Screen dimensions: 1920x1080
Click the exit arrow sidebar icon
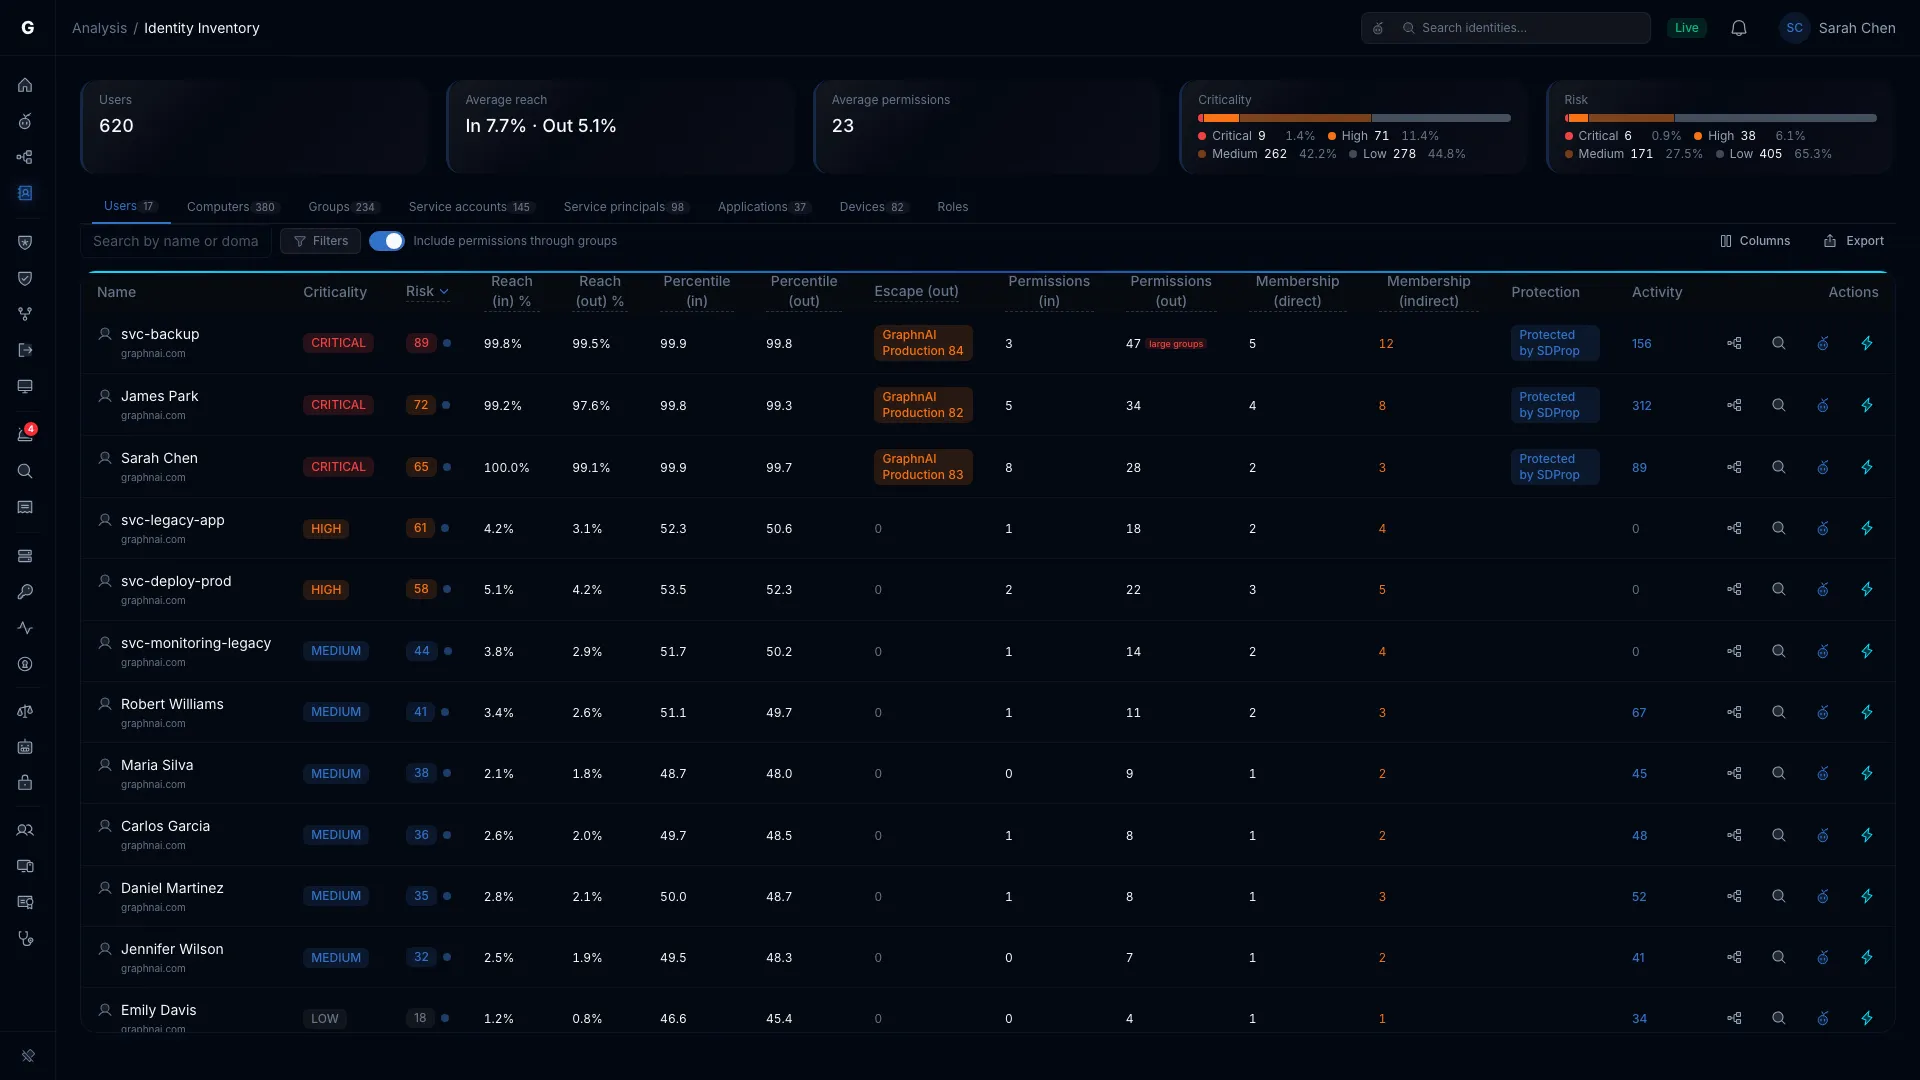coord(25,350)
